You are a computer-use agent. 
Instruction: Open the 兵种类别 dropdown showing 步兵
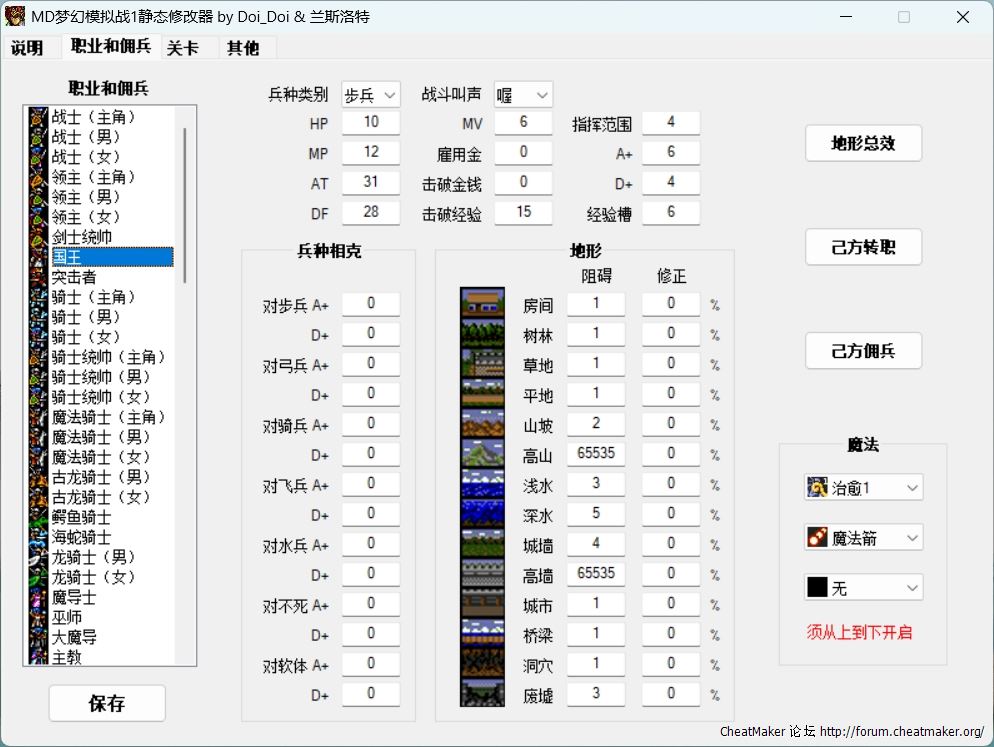pos(370,95)
